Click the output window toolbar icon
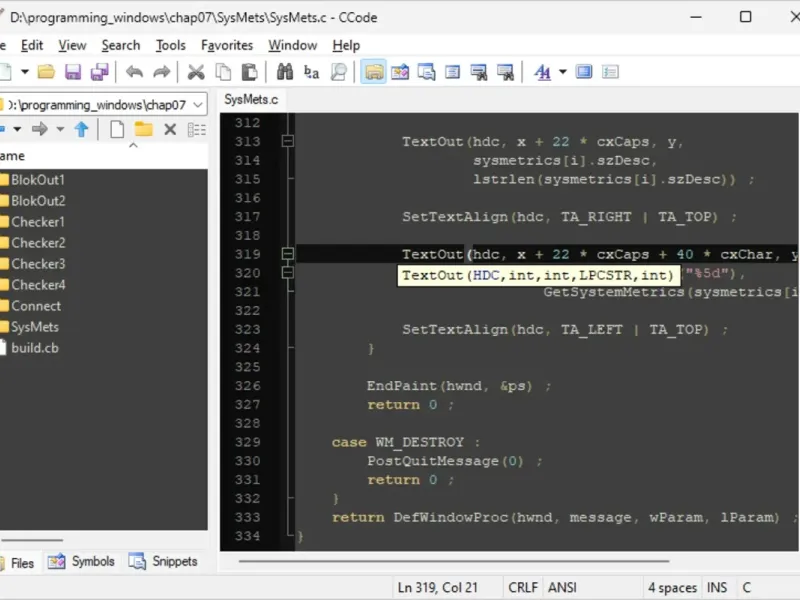Screen dimensions: 800x600 [453, 72]
